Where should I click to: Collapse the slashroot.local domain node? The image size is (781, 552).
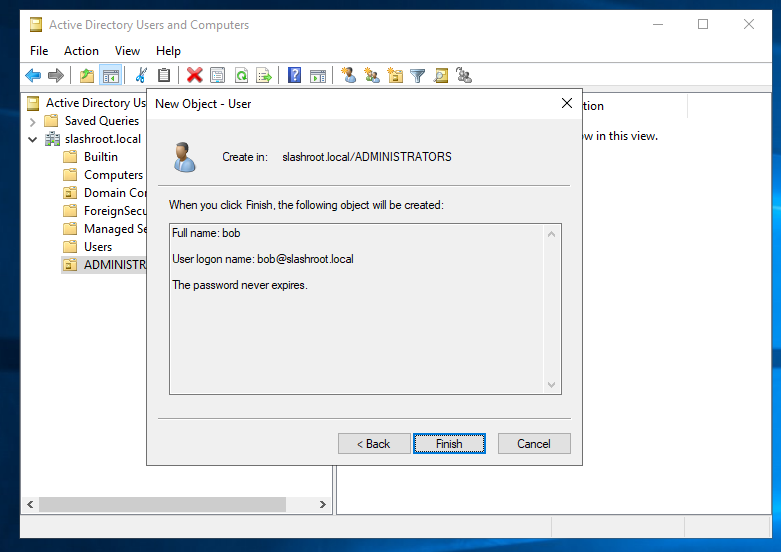33,139
